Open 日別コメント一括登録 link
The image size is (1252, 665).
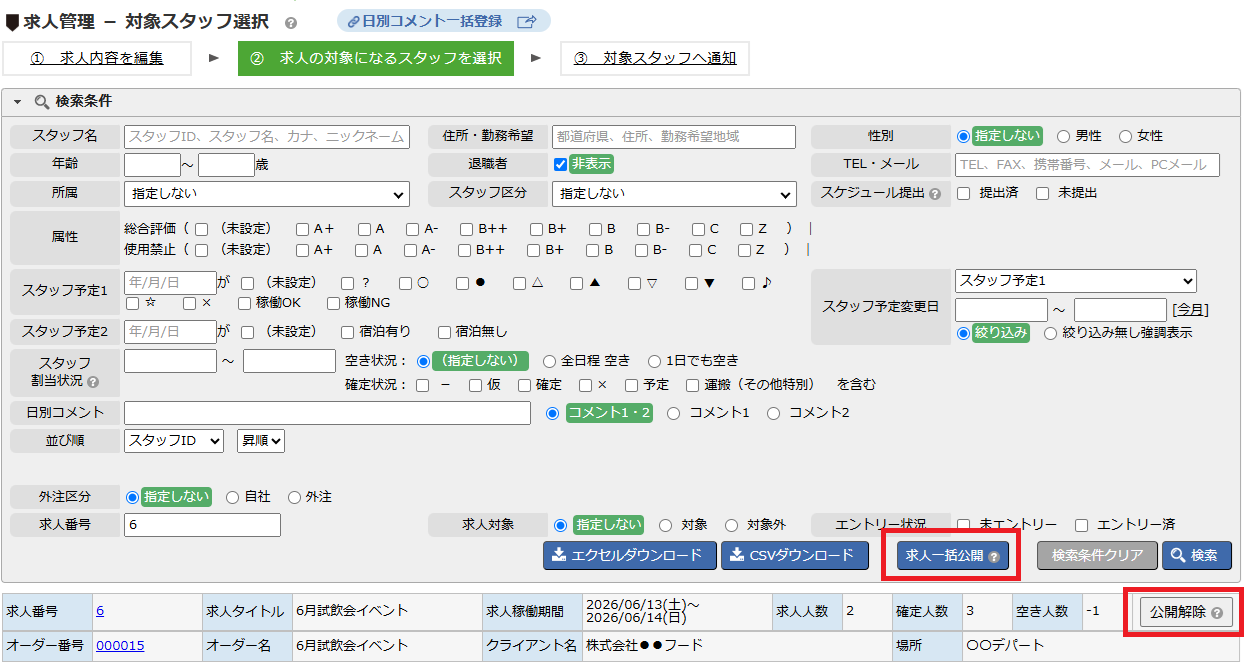pyautogui.click(x=443, y=21)
